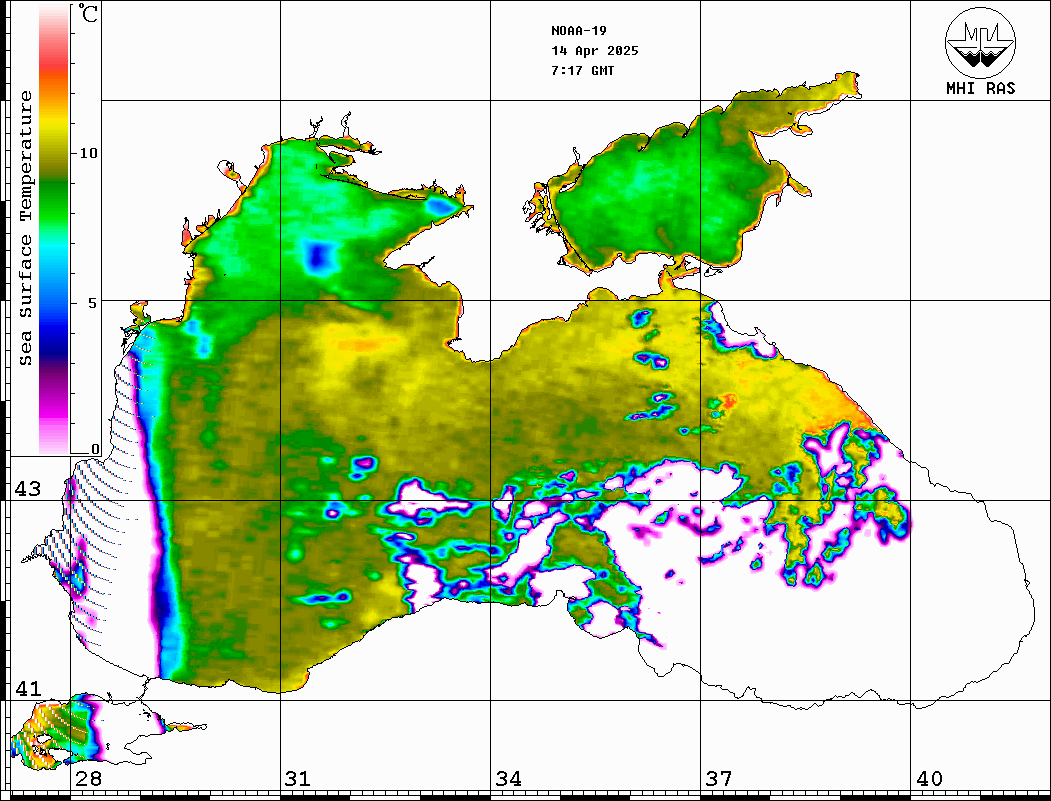Click the "Sea Surface Temperature" vertical label
The height and width of the screenshot is (801, 1051).
click(x=25, y=228)
